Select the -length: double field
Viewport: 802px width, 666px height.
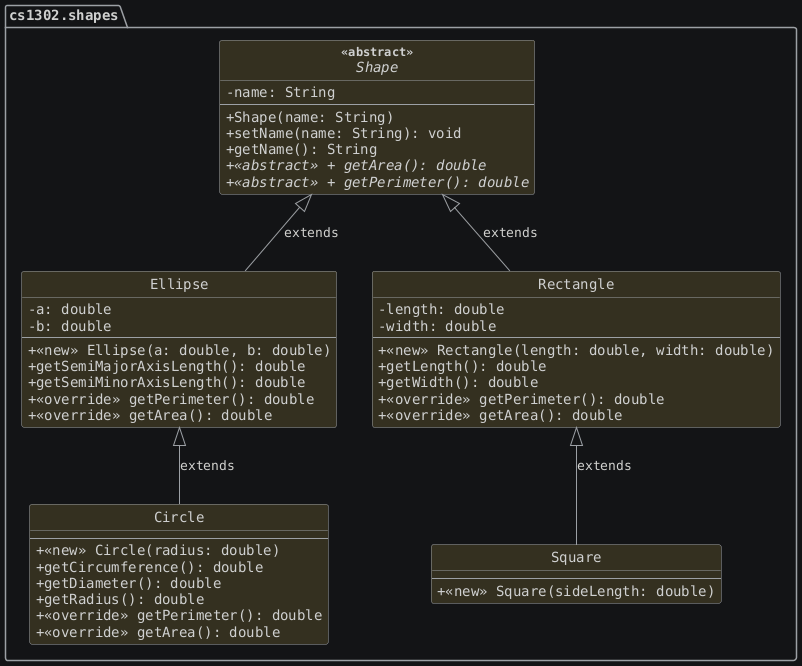[x=441, y=309]
